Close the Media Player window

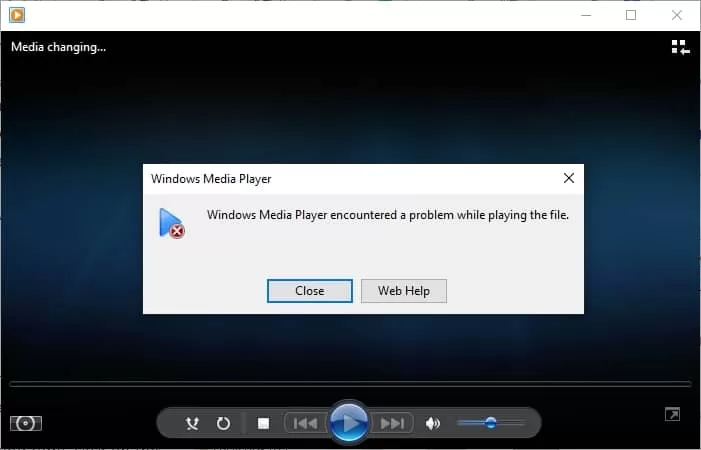point(677,15)
